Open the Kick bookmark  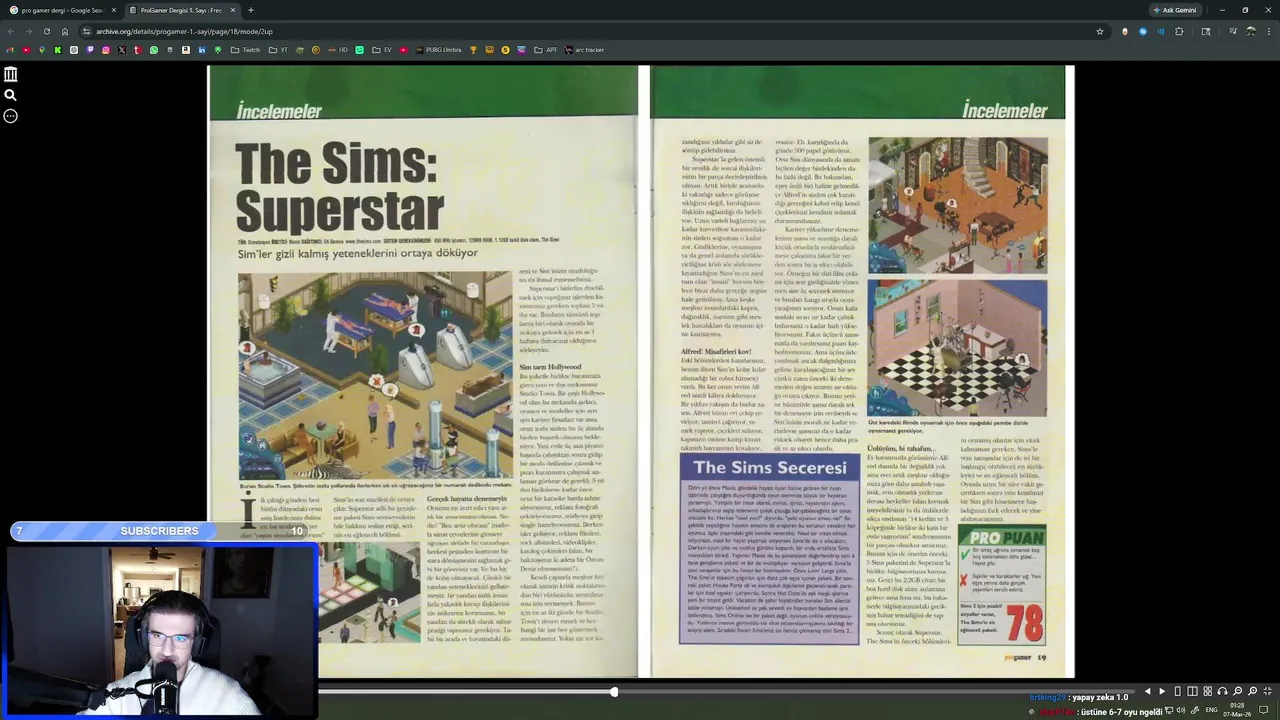[57, 50]
